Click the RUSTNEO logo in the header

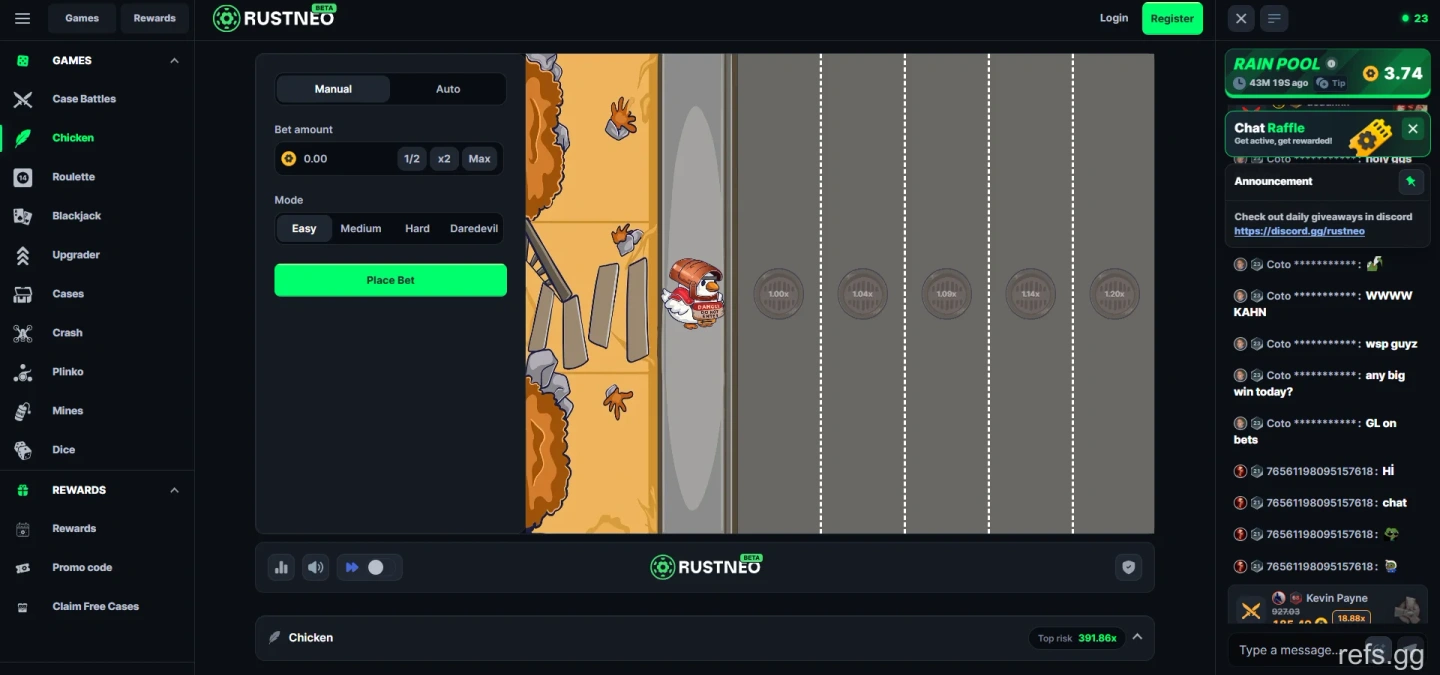pyautogui.click(x=275, y=18)
